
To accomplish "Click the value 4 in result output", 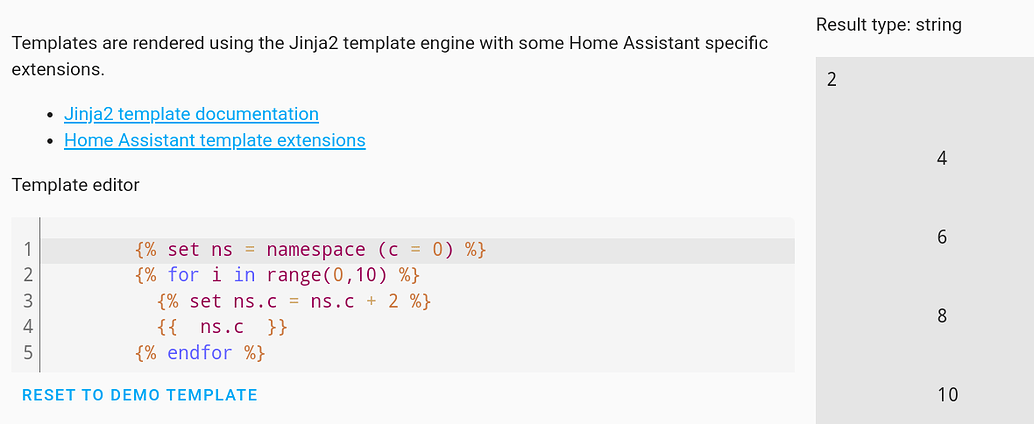I will 942,158.
